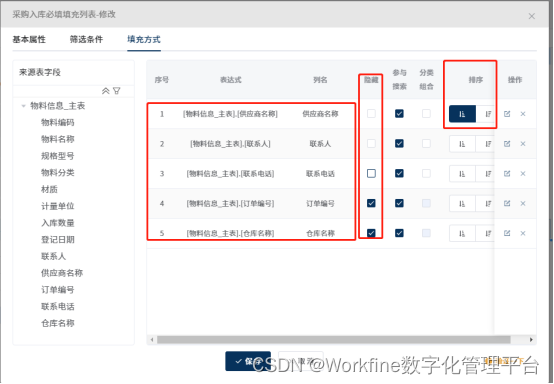Screen dimensions: 554x384
Task: Click ascending sort icon for 仓库名称 row
Action: click(462, 233)
